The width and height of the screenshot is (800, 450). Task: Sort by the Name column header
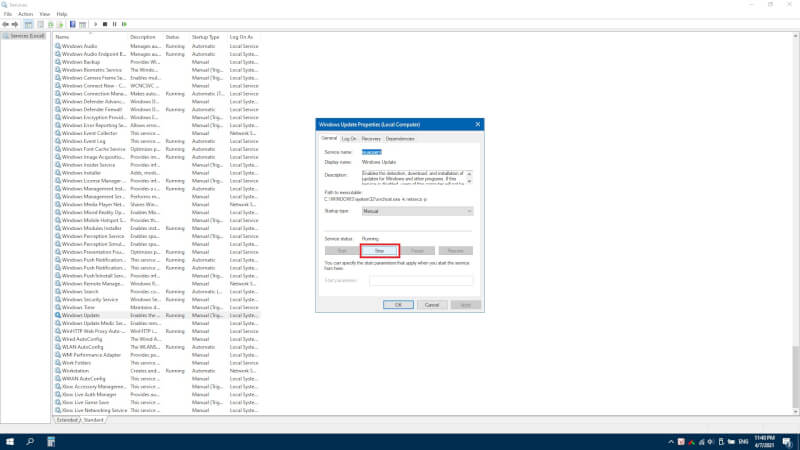90,37
